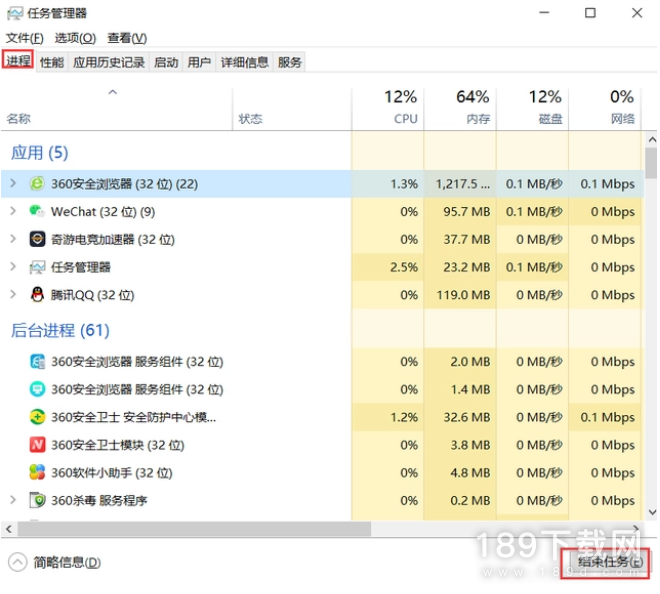
Task: Expand the 360安全浏览器 (32 位) process group
Action: tap(13, 184)
